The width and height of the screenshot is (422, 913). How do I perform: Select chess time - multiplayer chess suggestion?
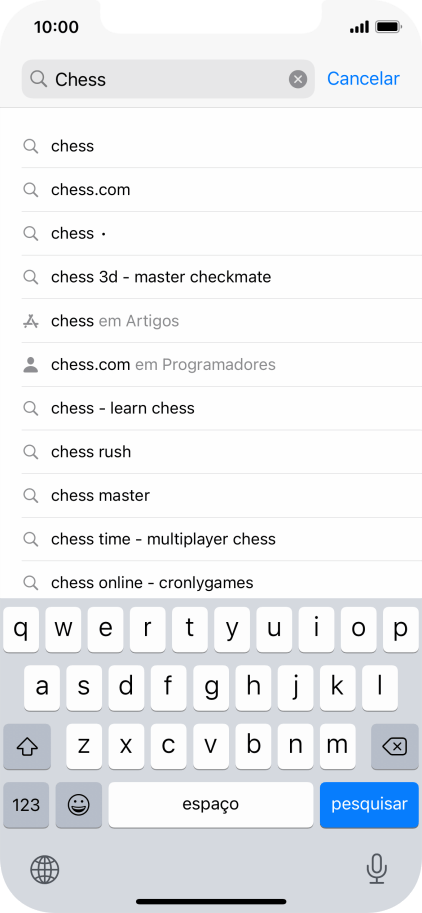click(x=222, y=539)
